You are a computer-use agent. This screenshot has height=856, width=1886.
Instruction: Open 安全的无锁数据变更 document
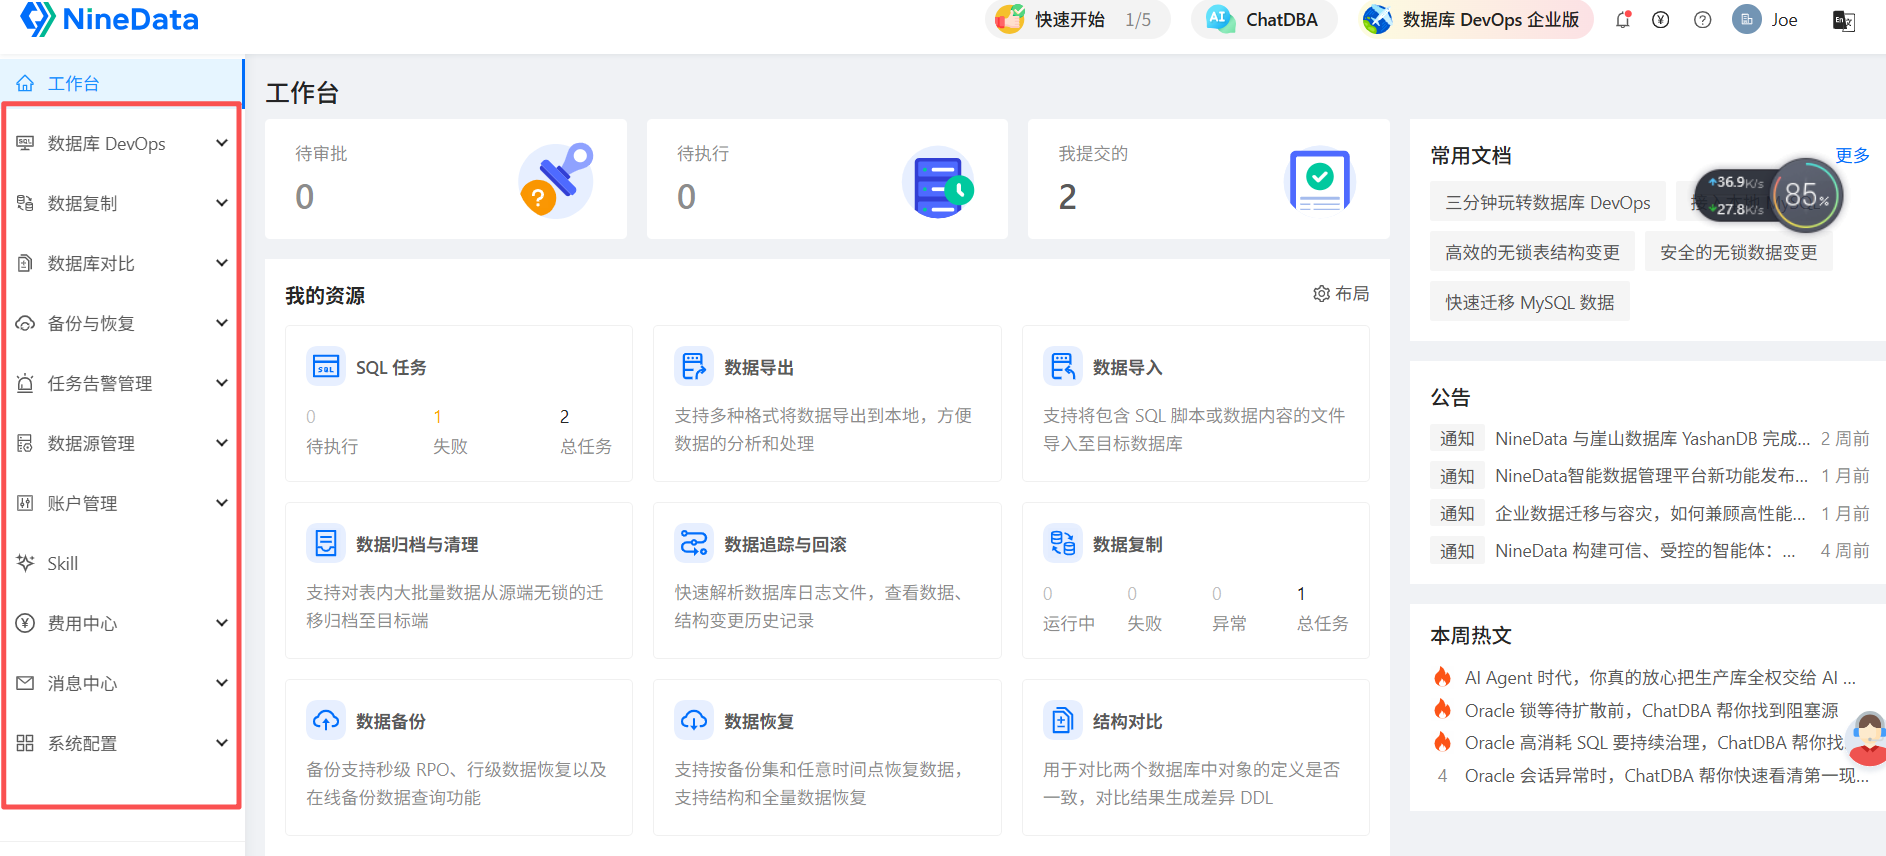(1739, 252)
